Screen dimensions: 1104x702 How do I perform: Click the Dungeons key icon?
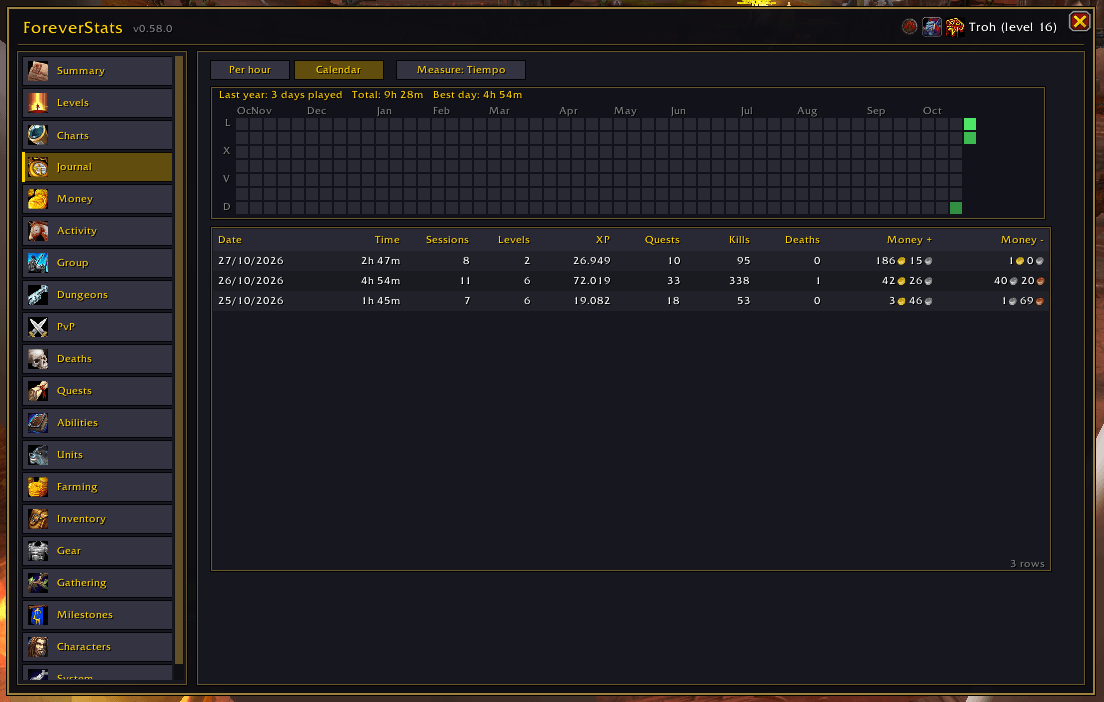tap(38, 295)
